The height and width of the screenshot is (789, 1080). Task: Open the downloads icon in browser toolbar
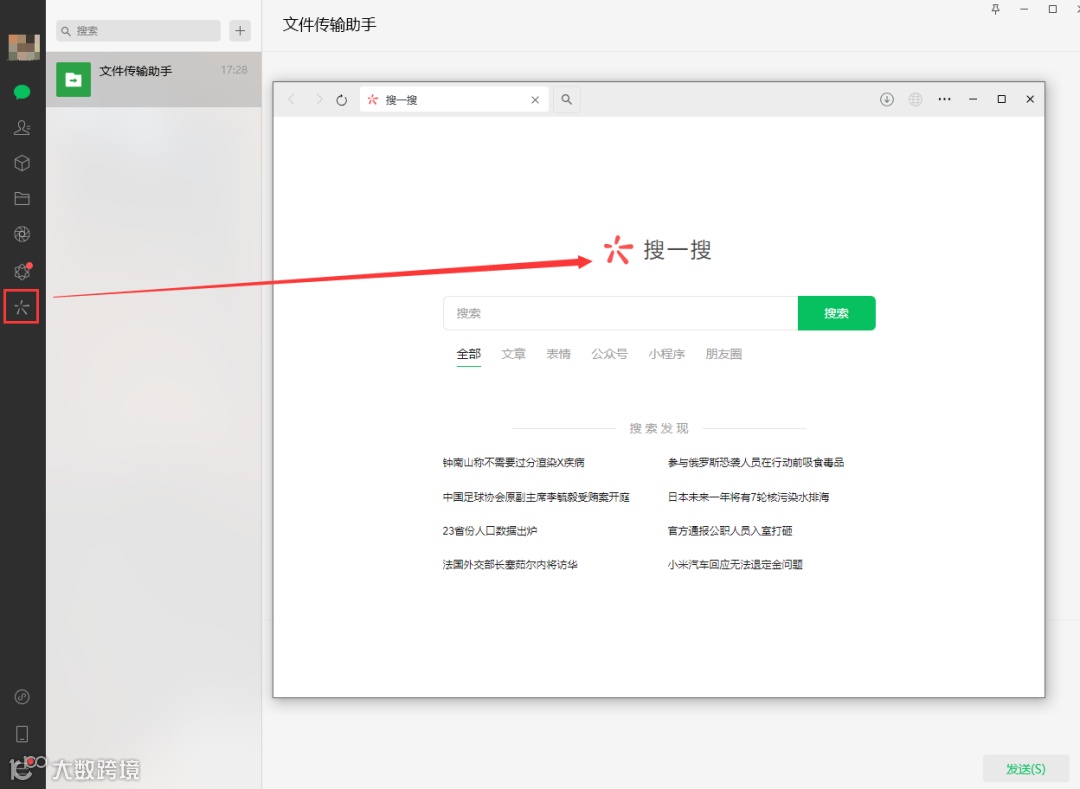(x=886, y=99)
